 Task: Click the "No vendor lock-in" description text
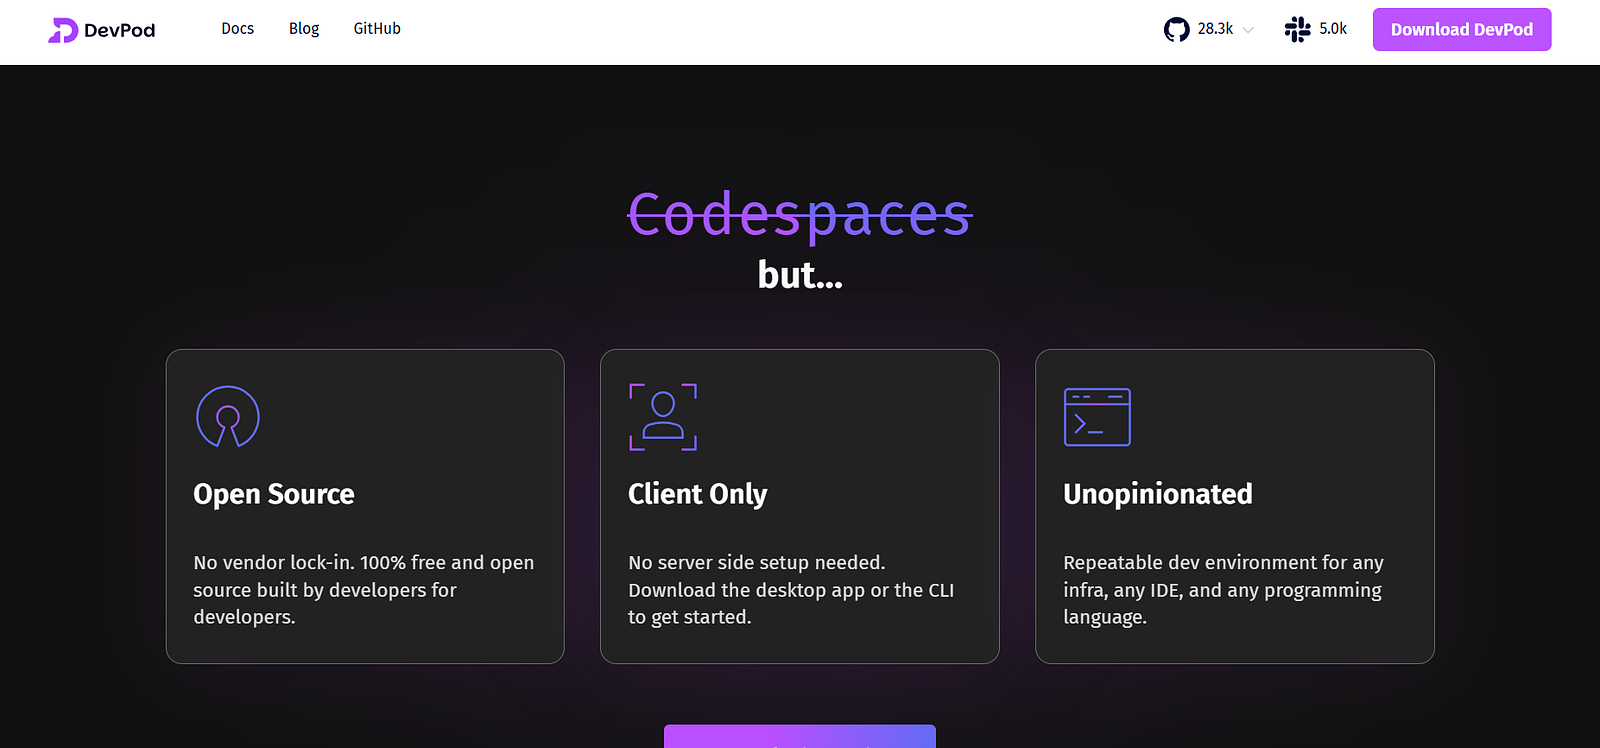[x=364, y=590]
